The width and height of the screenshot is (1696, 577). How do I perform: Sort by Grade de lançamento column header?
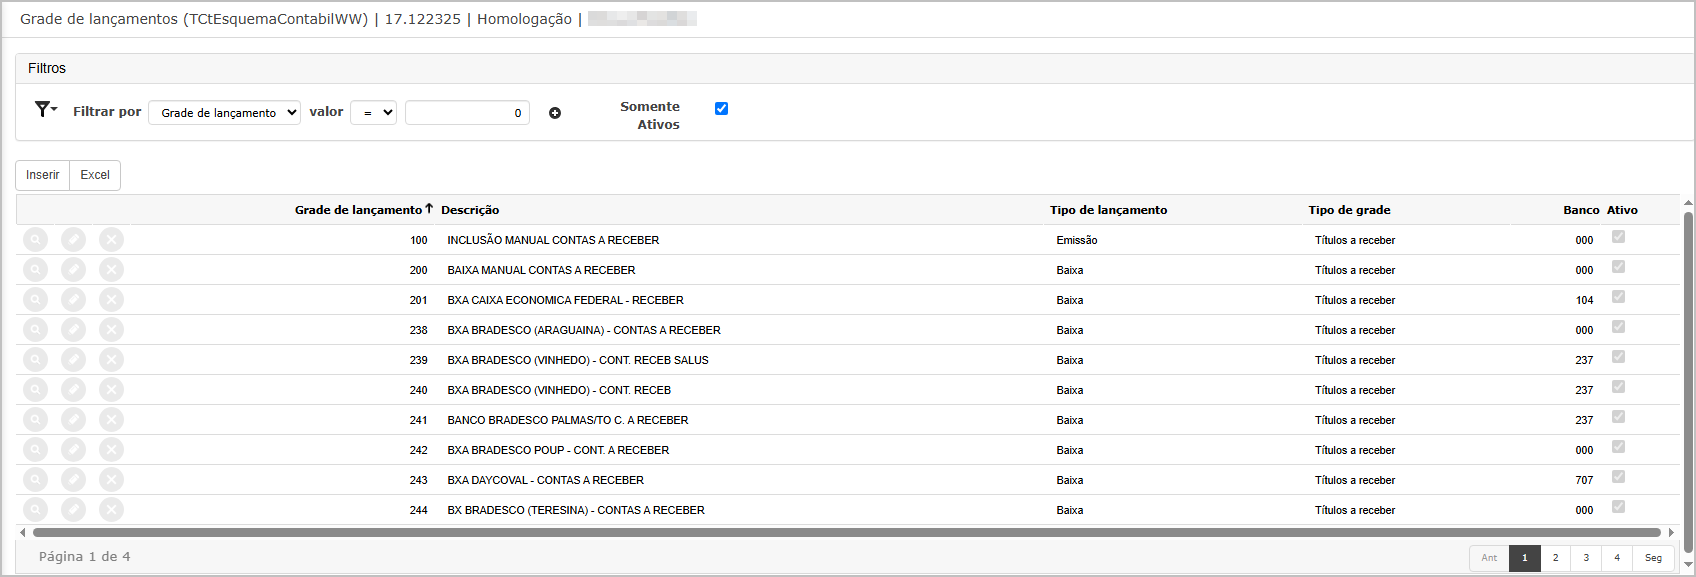tap(358, 210)
